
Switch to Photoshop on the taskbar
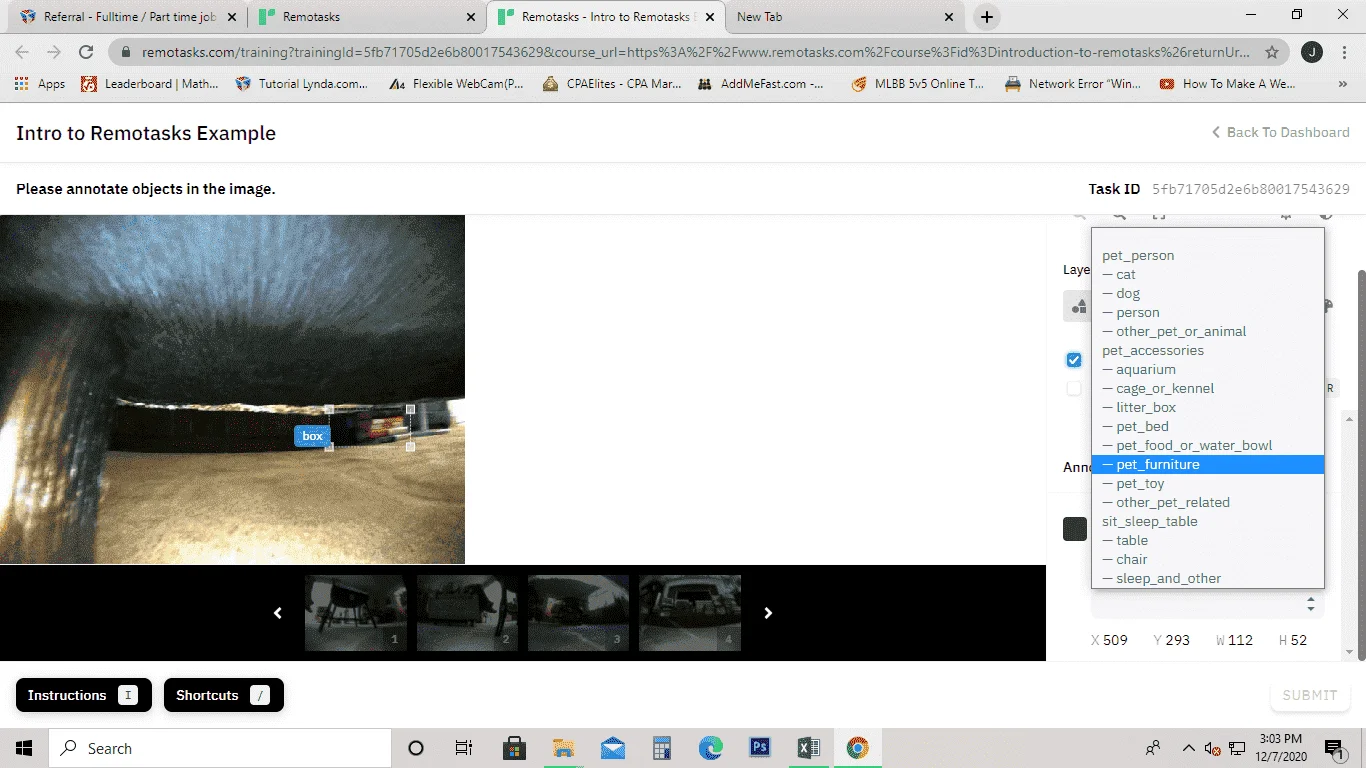tap(760, 748)
